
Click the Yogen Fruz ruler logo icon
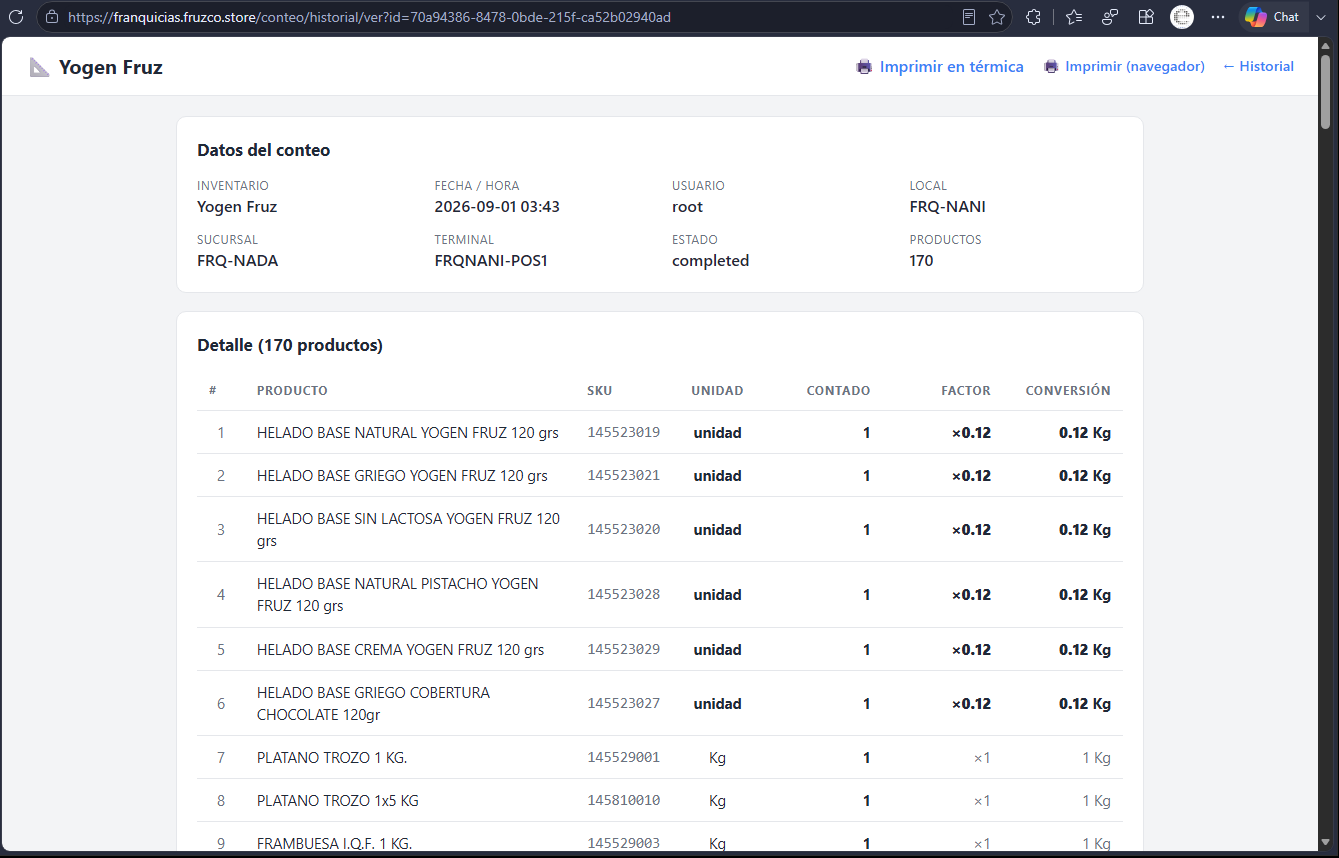pyautogui.click(x=39, y=67)
